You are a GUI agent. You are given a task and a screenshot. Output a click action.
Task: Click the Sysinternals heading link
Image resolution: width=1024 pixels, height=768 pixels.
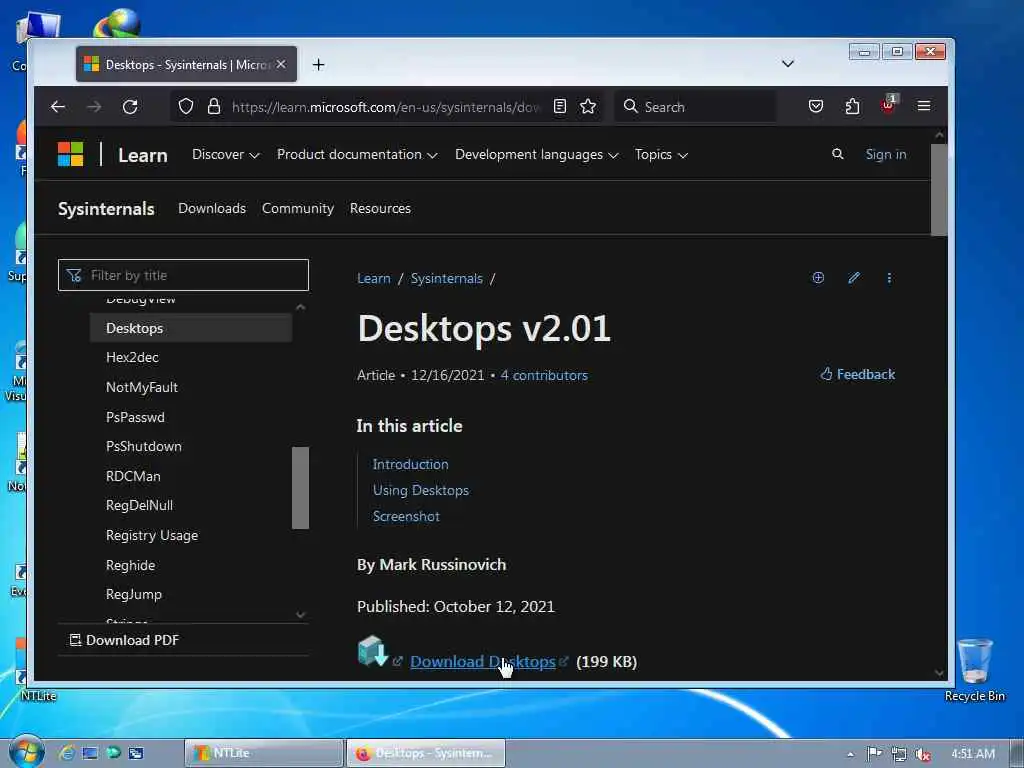point(106,209)
